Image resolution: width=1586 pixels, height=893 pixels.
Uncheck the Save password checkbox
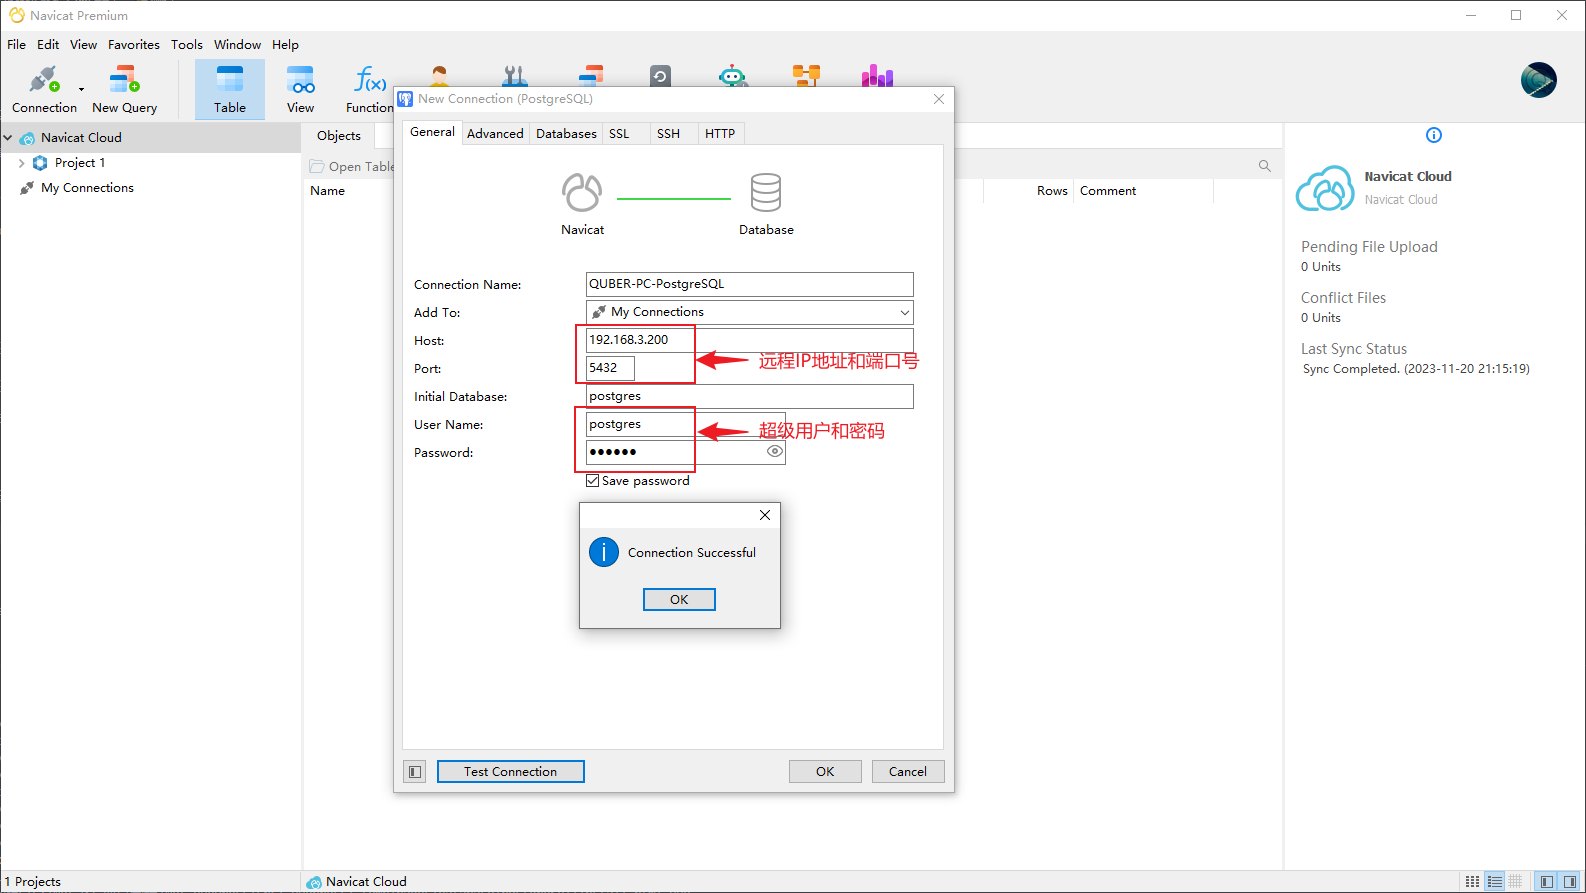point(593,481)
